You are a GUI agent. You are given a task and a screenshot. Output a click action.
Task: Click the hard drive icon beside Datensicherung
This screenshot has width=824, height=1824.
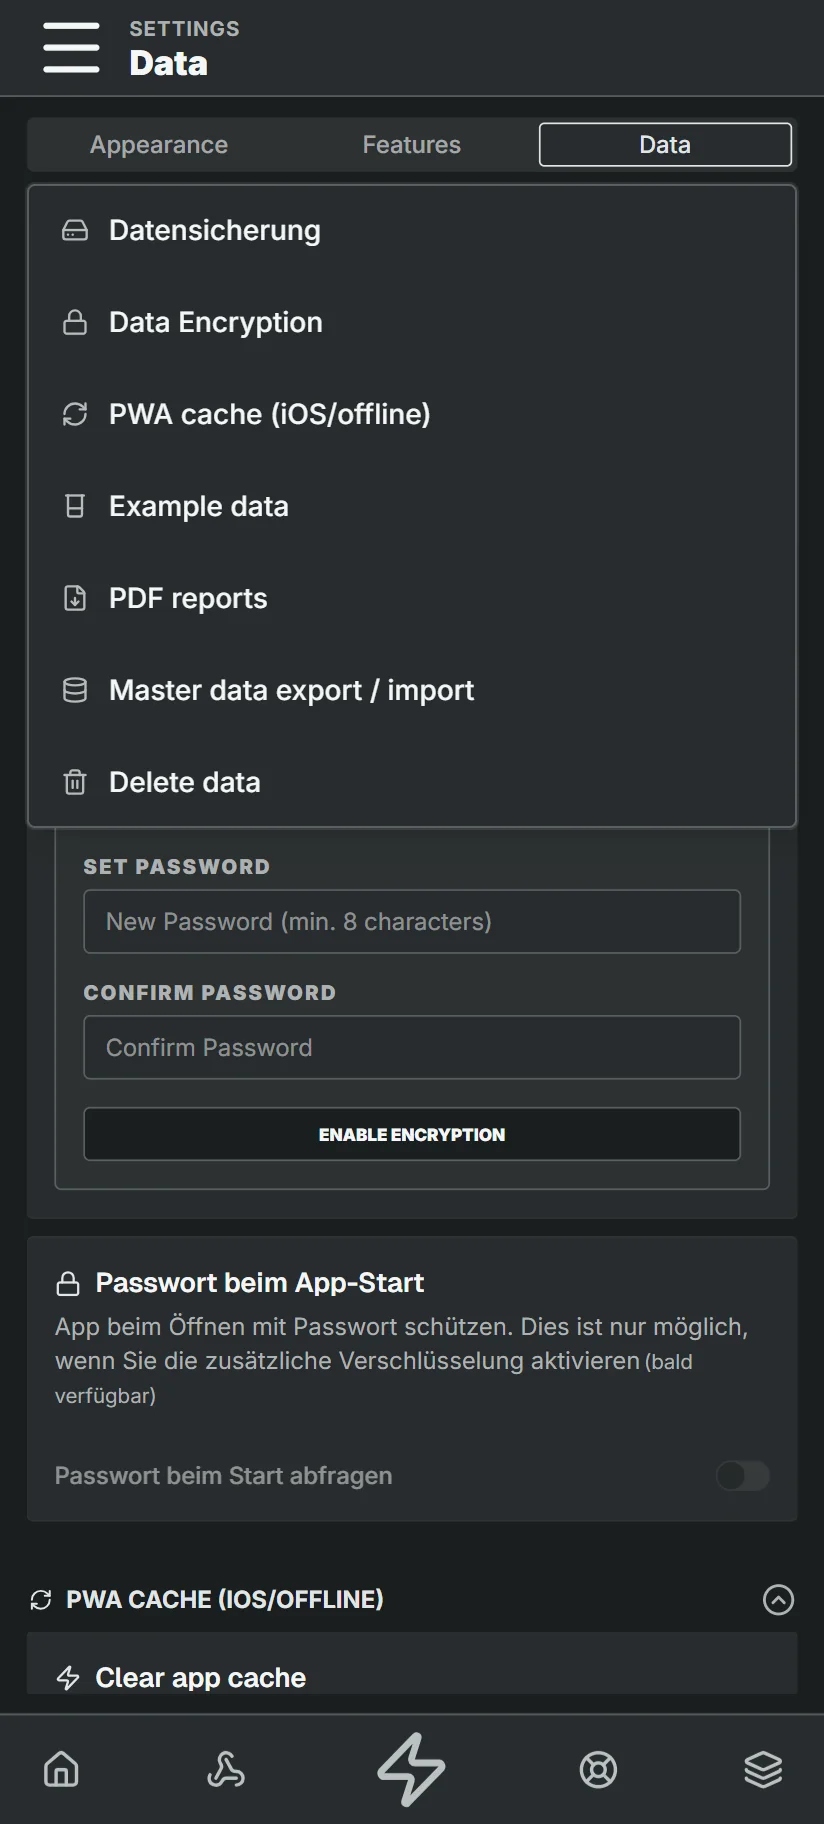coord(75,231)
